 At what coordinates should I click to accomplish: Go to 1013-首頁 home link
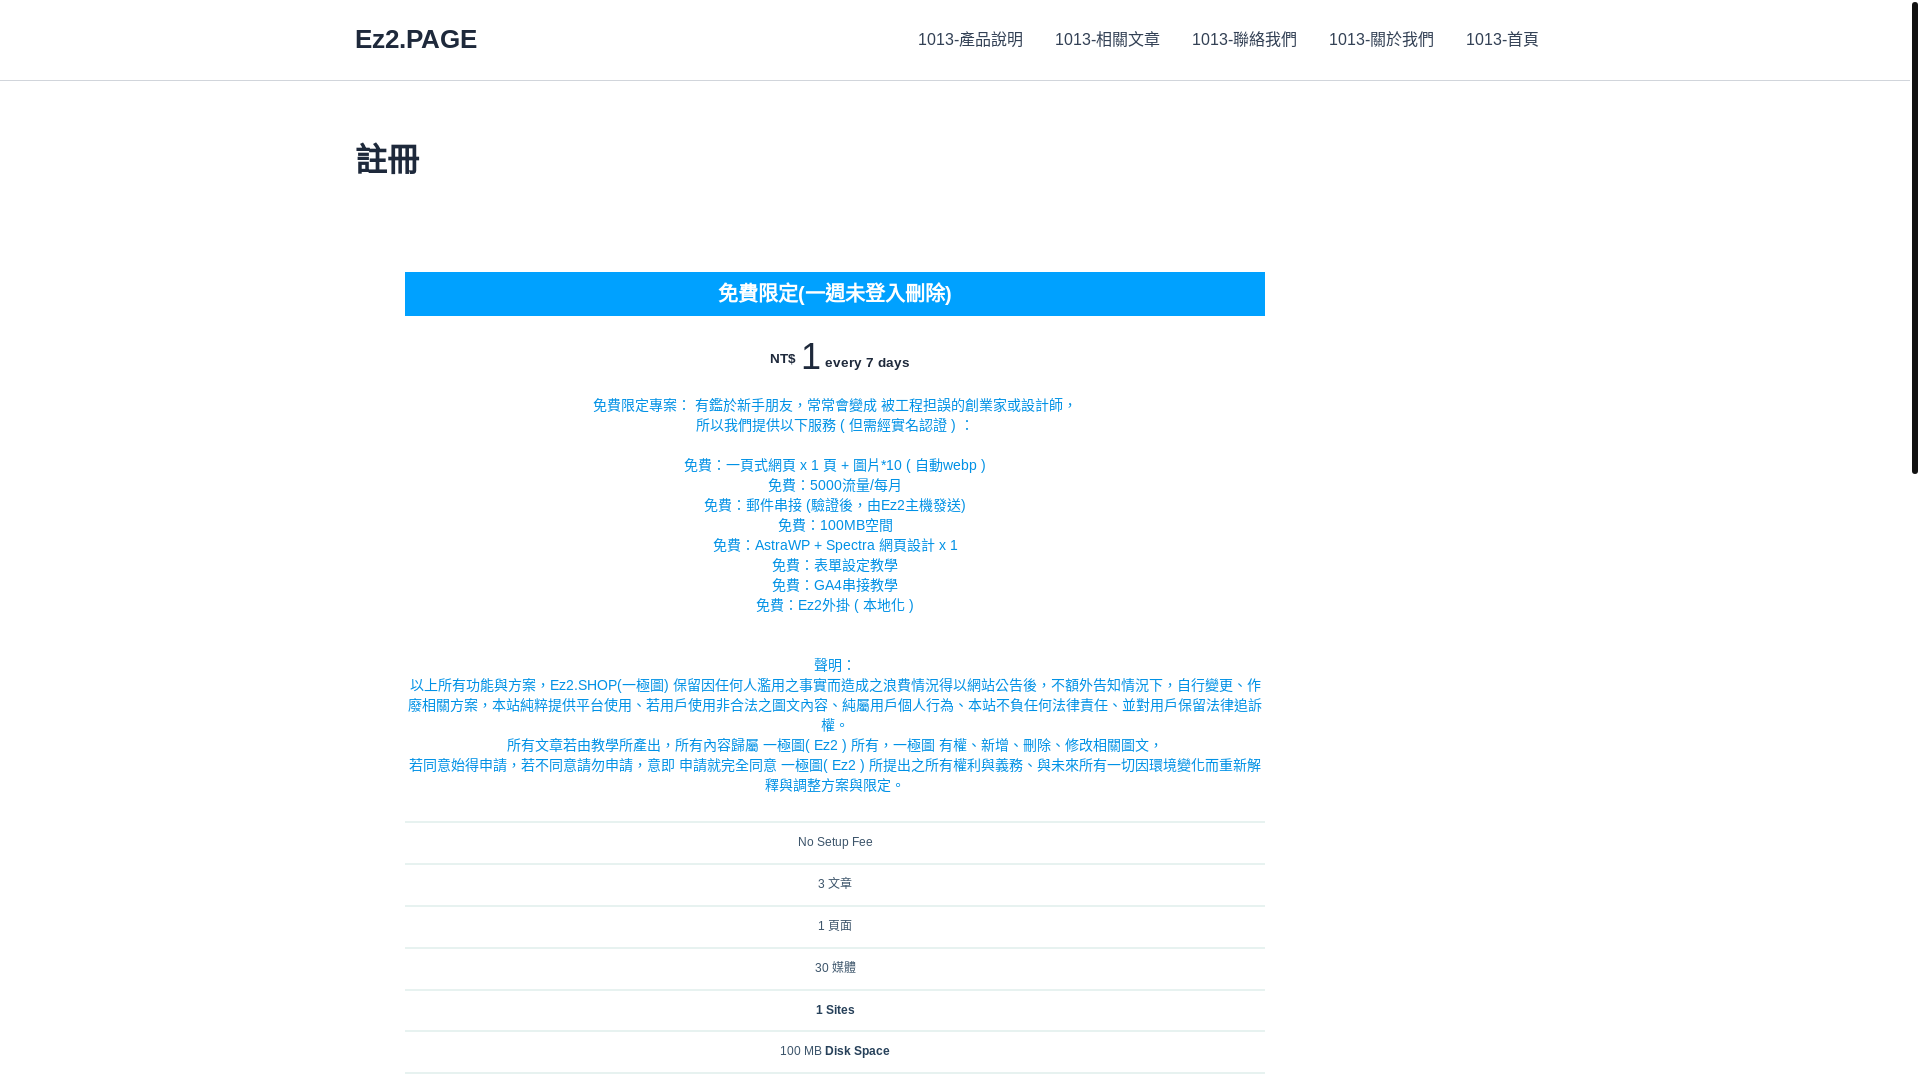(x=1502, y=40)
